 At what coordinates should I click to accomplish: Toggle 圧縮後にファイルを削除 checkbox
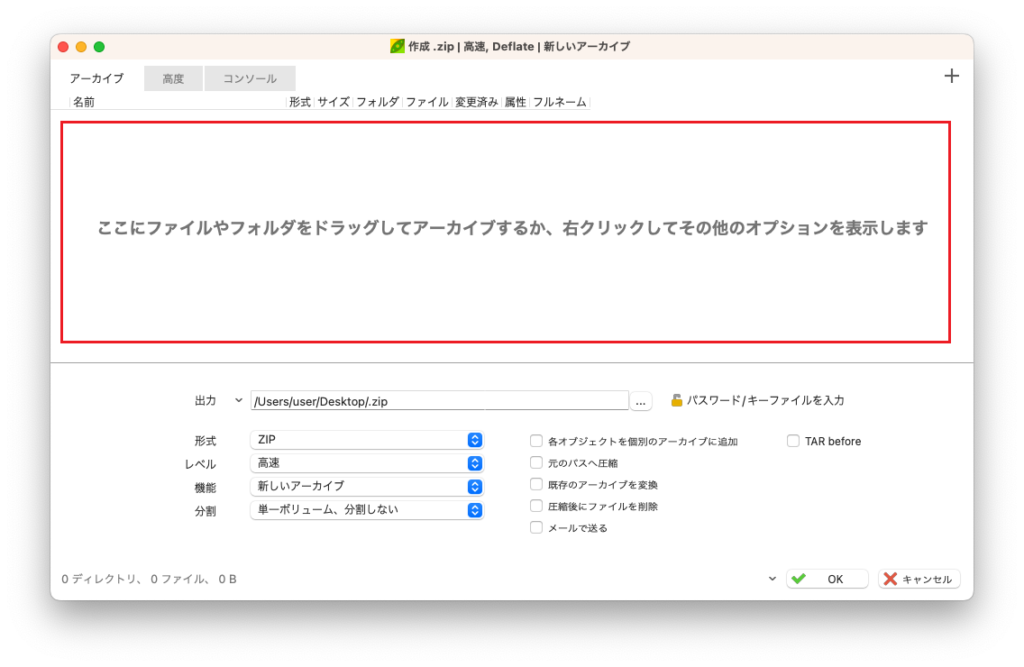tap(536, 506)
